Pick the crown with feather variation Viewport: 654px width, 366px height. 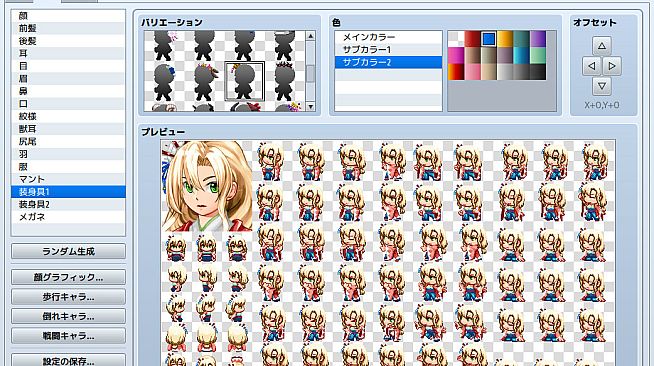[204, 81]
